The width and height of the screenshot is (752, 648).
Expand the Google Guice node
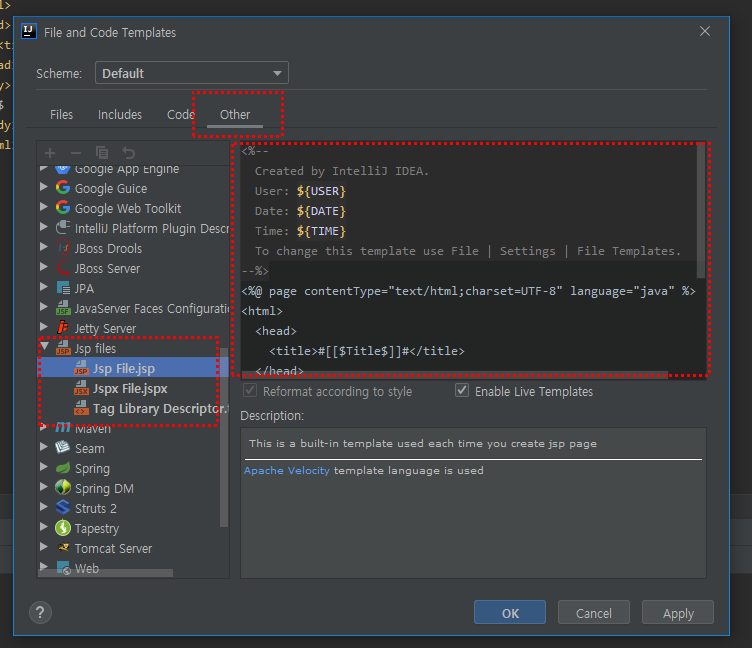click(44, 187)
